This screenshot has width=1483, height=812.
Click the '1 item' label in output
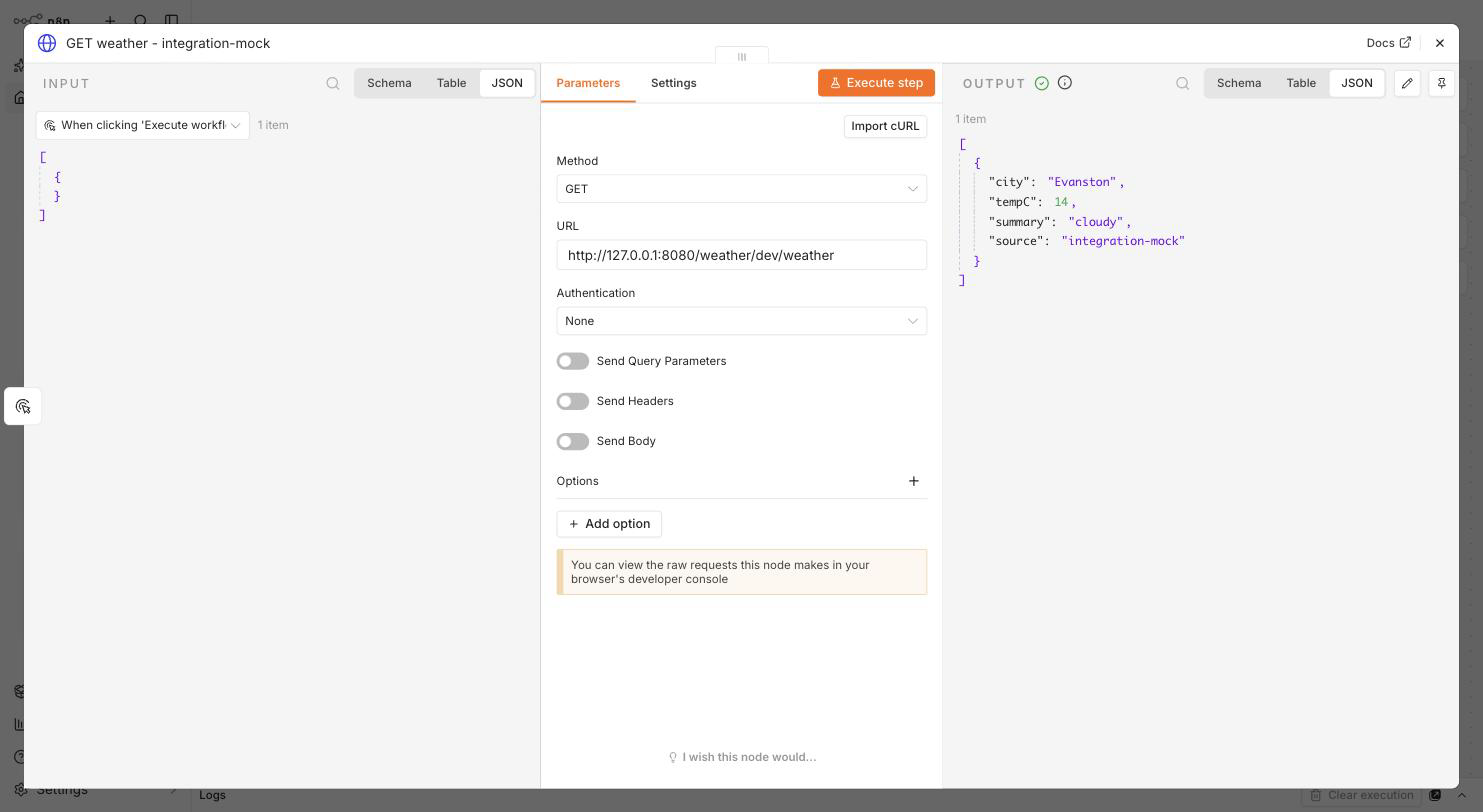970,119
